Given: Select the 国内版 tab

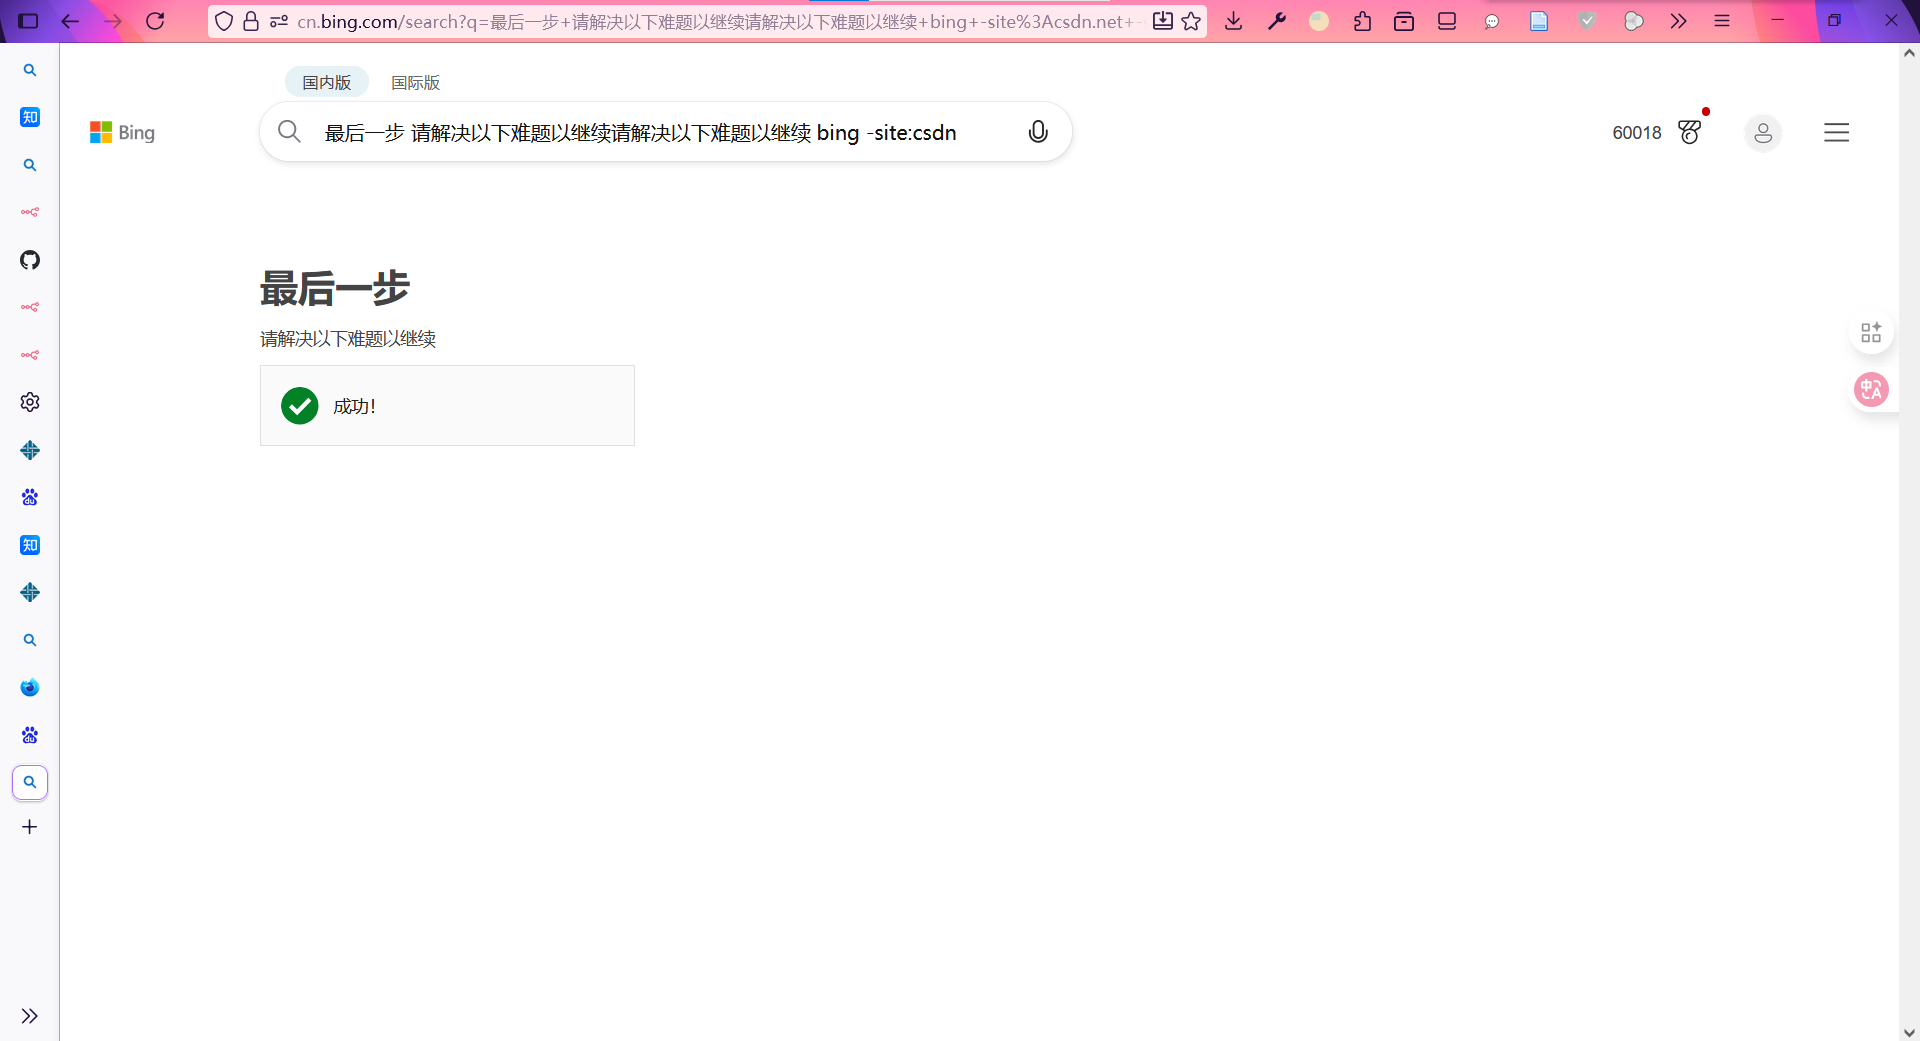Looking at the screenshot, I should 327,82.
